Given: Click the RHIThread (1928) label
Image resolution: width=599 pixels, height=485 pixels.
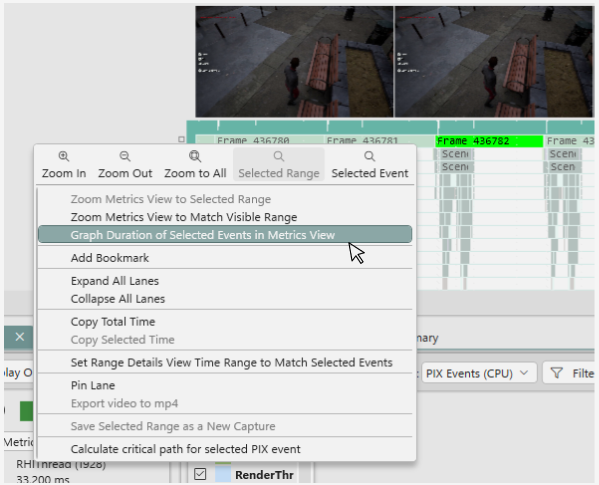Looking at the screenshot, I should point(61,464).
